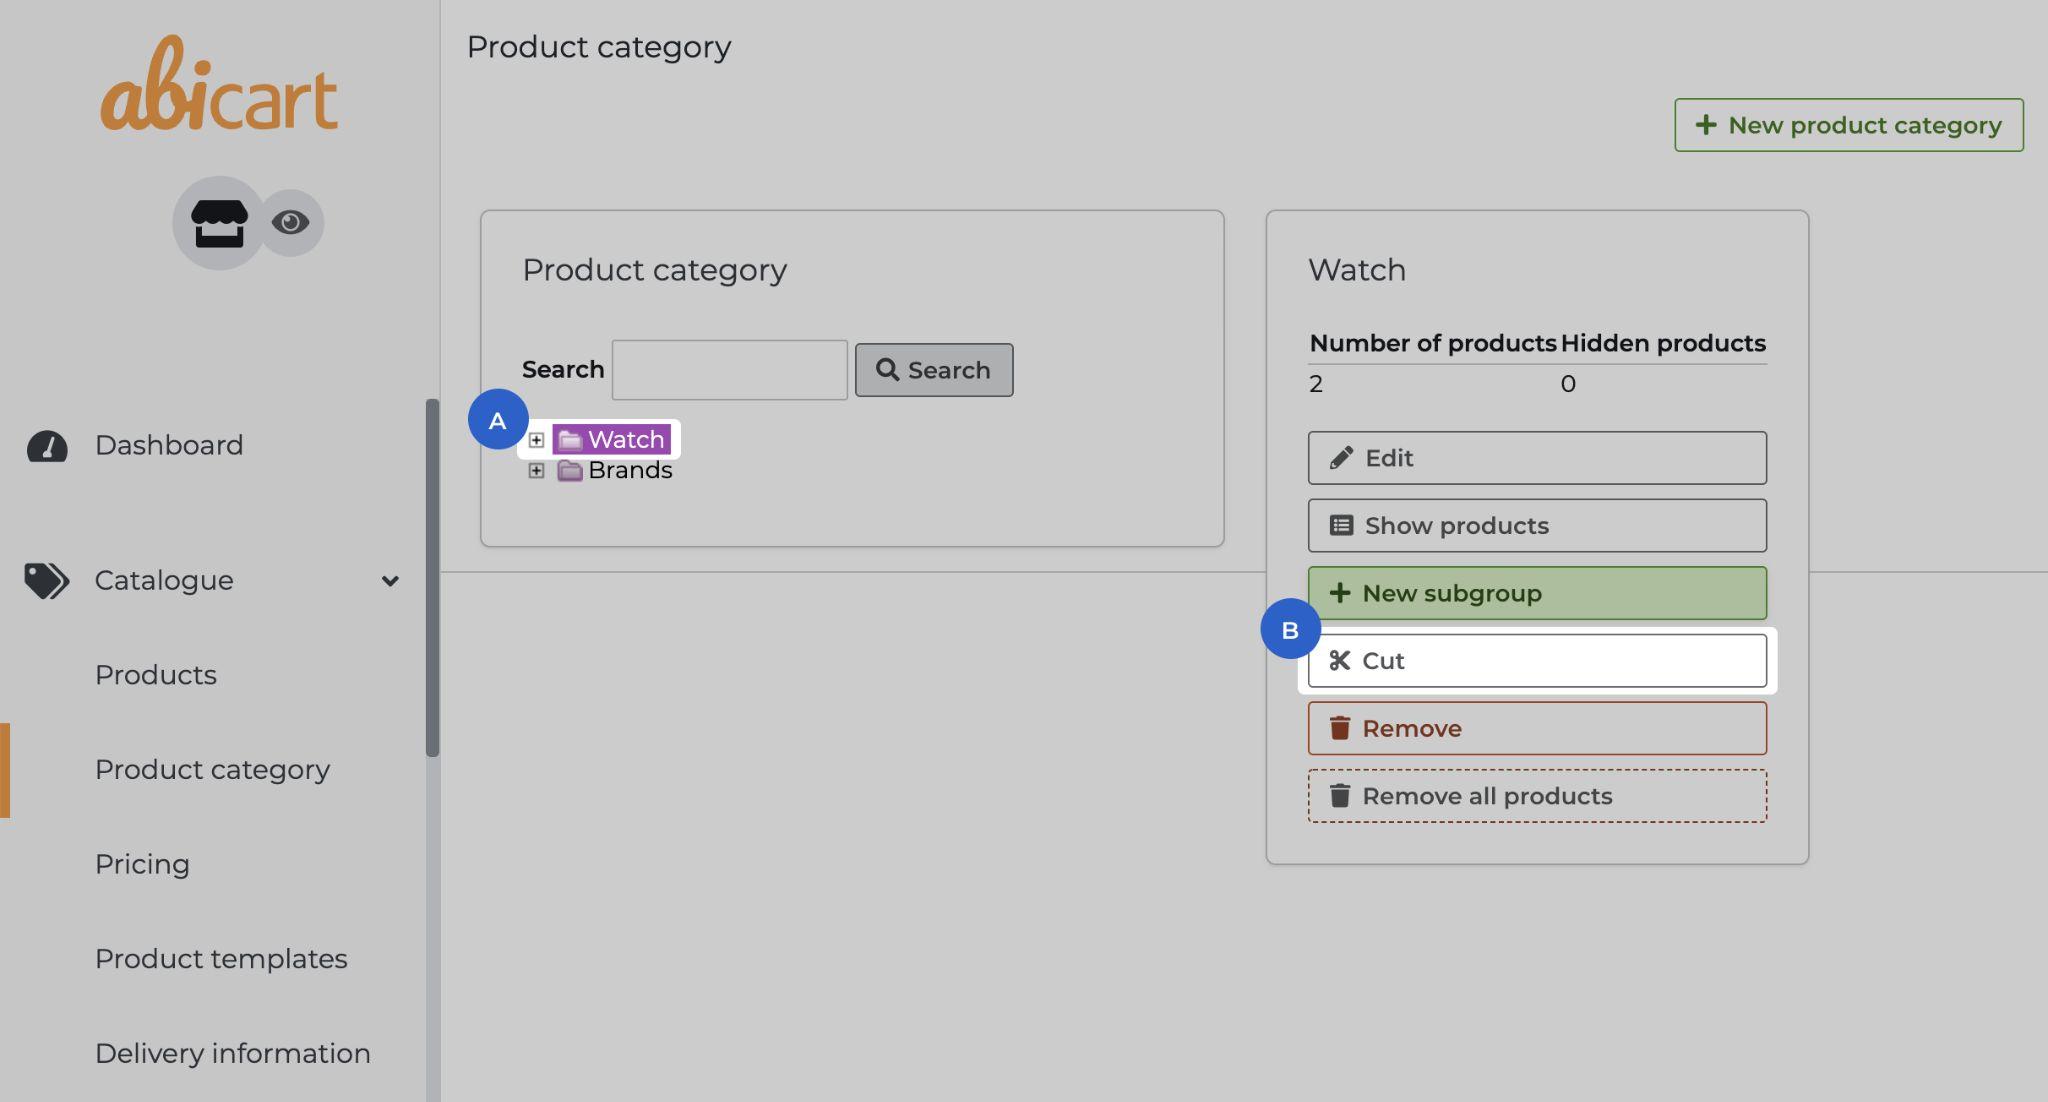Toggle the eye preview icon
2048x1102 pixels.
click(291, 222)
